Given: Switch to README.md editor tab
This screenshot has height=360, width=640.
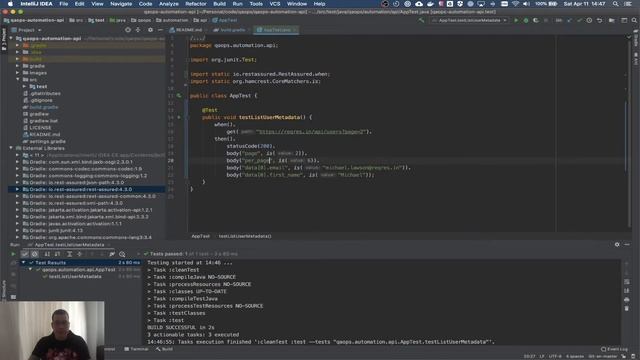Looking at the screenshot, I should click(187, 30).
